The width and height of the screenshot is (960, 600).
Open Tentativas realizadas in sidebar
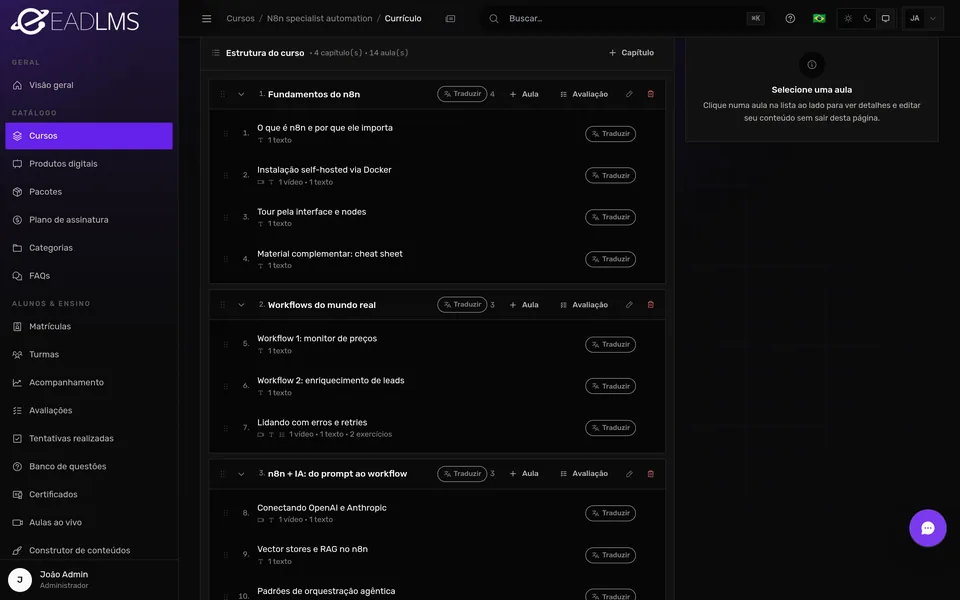89,438
